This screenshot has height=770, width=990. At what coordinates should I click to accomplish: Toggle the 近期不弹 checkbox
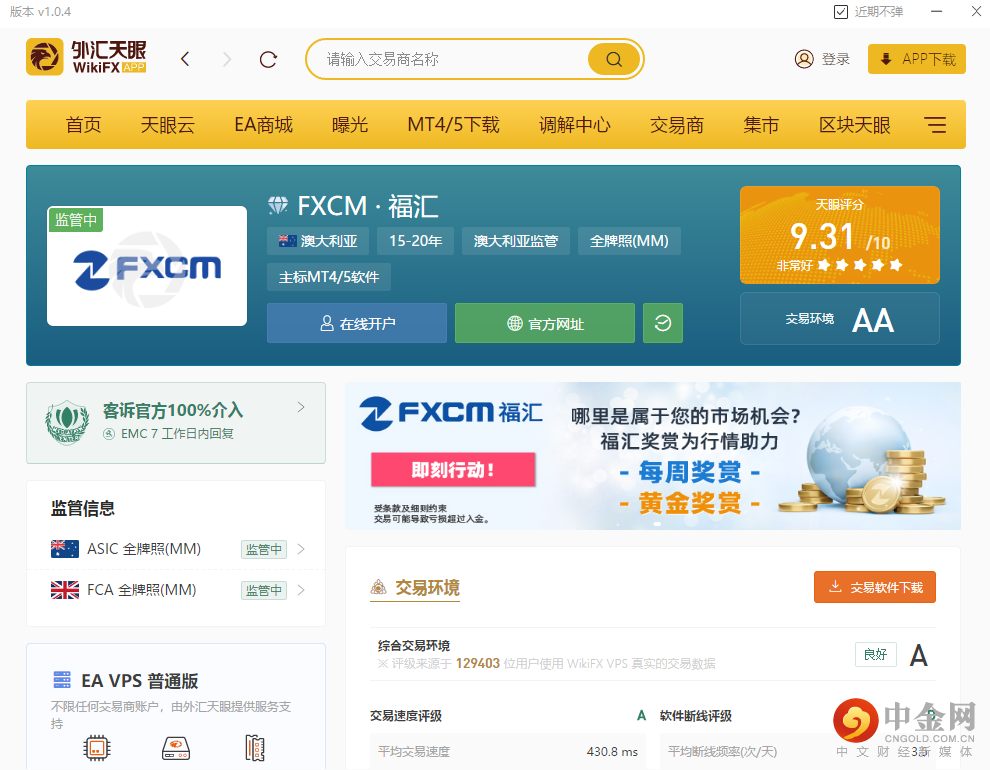(x=841, y=12)
